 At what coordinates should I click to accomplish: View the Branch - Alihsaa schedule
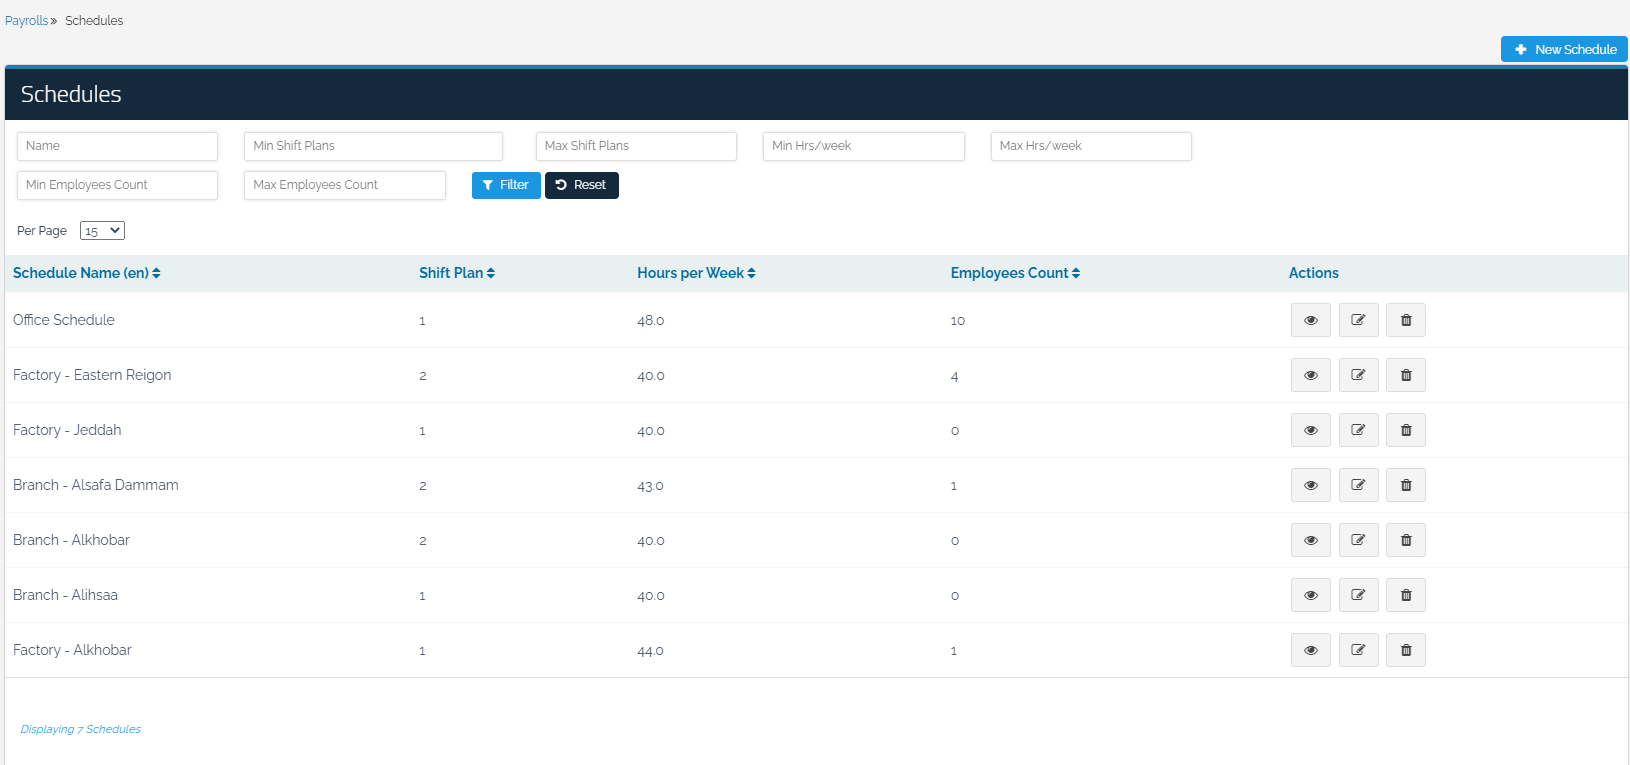(1310, 595)
